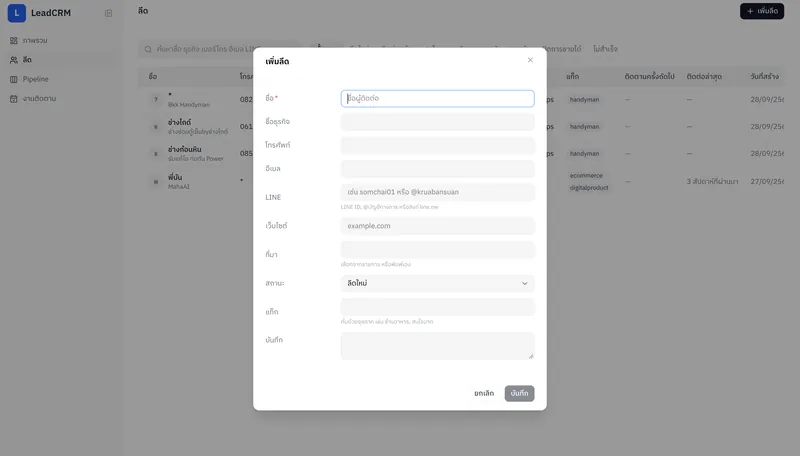Click the chevron arrow in สถานะ select
This screenshot has height=456, width=800.
pos(524,284)
